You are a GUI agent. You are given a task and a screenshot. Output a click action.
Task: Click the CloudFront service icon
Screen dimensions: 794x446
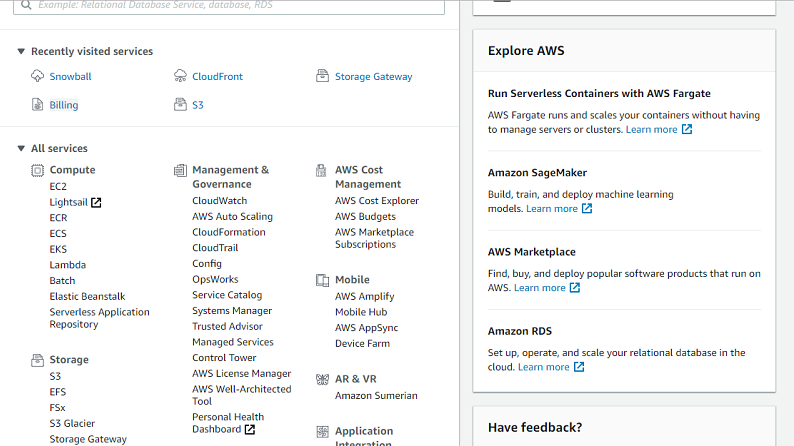click(180, 76)
